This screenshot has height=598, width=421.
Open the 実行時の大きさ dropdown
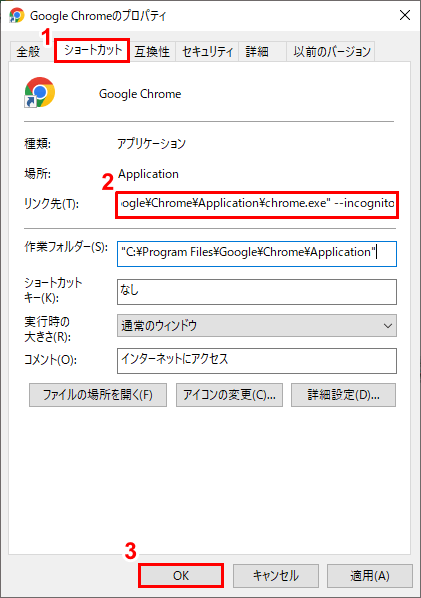[257, 326]
